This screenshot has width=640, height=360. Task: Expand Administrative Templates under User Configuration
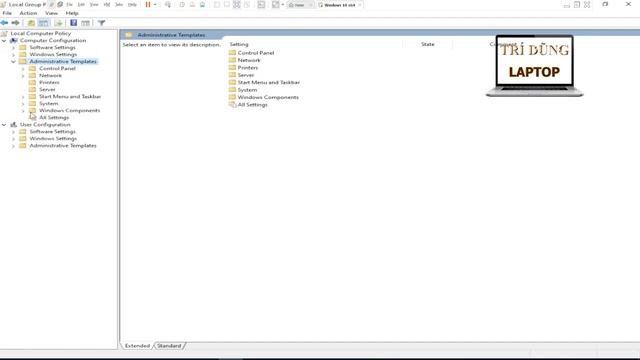click(x=13, y=145)
